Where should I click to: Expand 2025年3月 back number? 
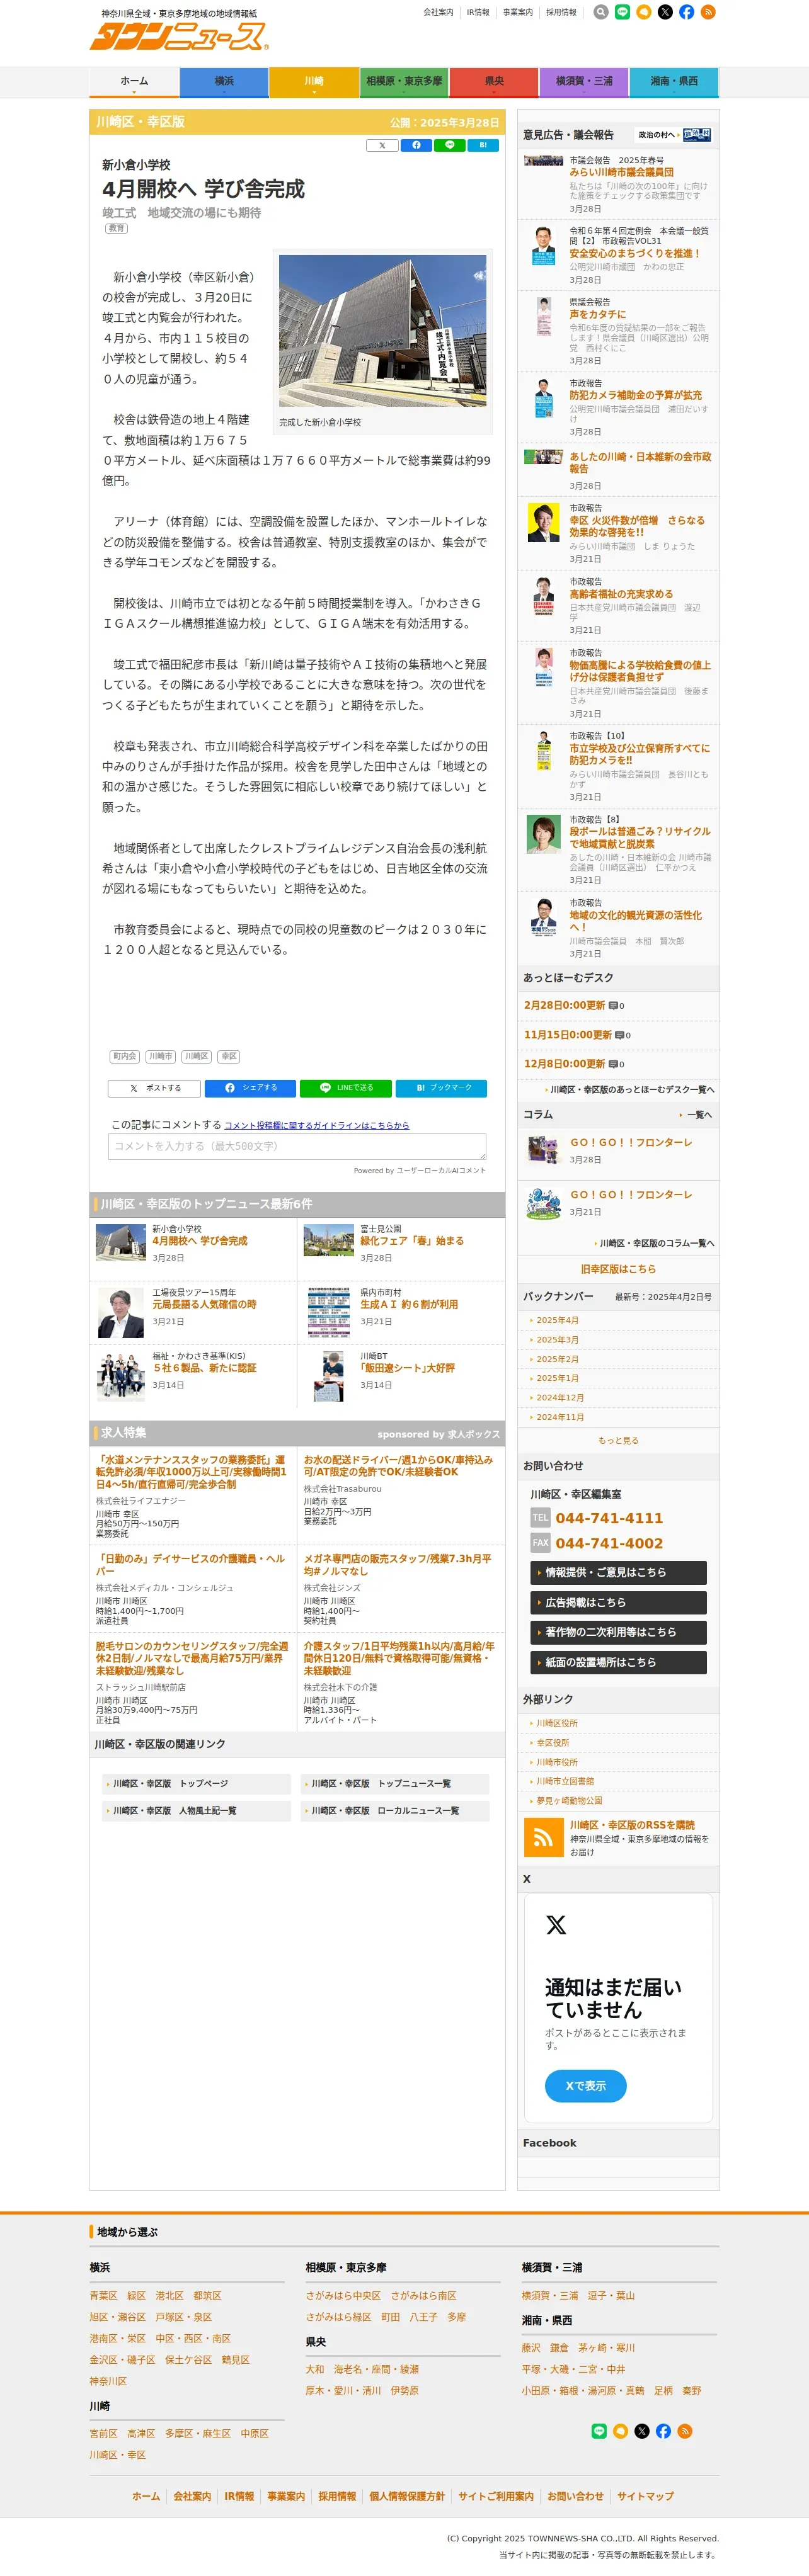(557, 1340)
